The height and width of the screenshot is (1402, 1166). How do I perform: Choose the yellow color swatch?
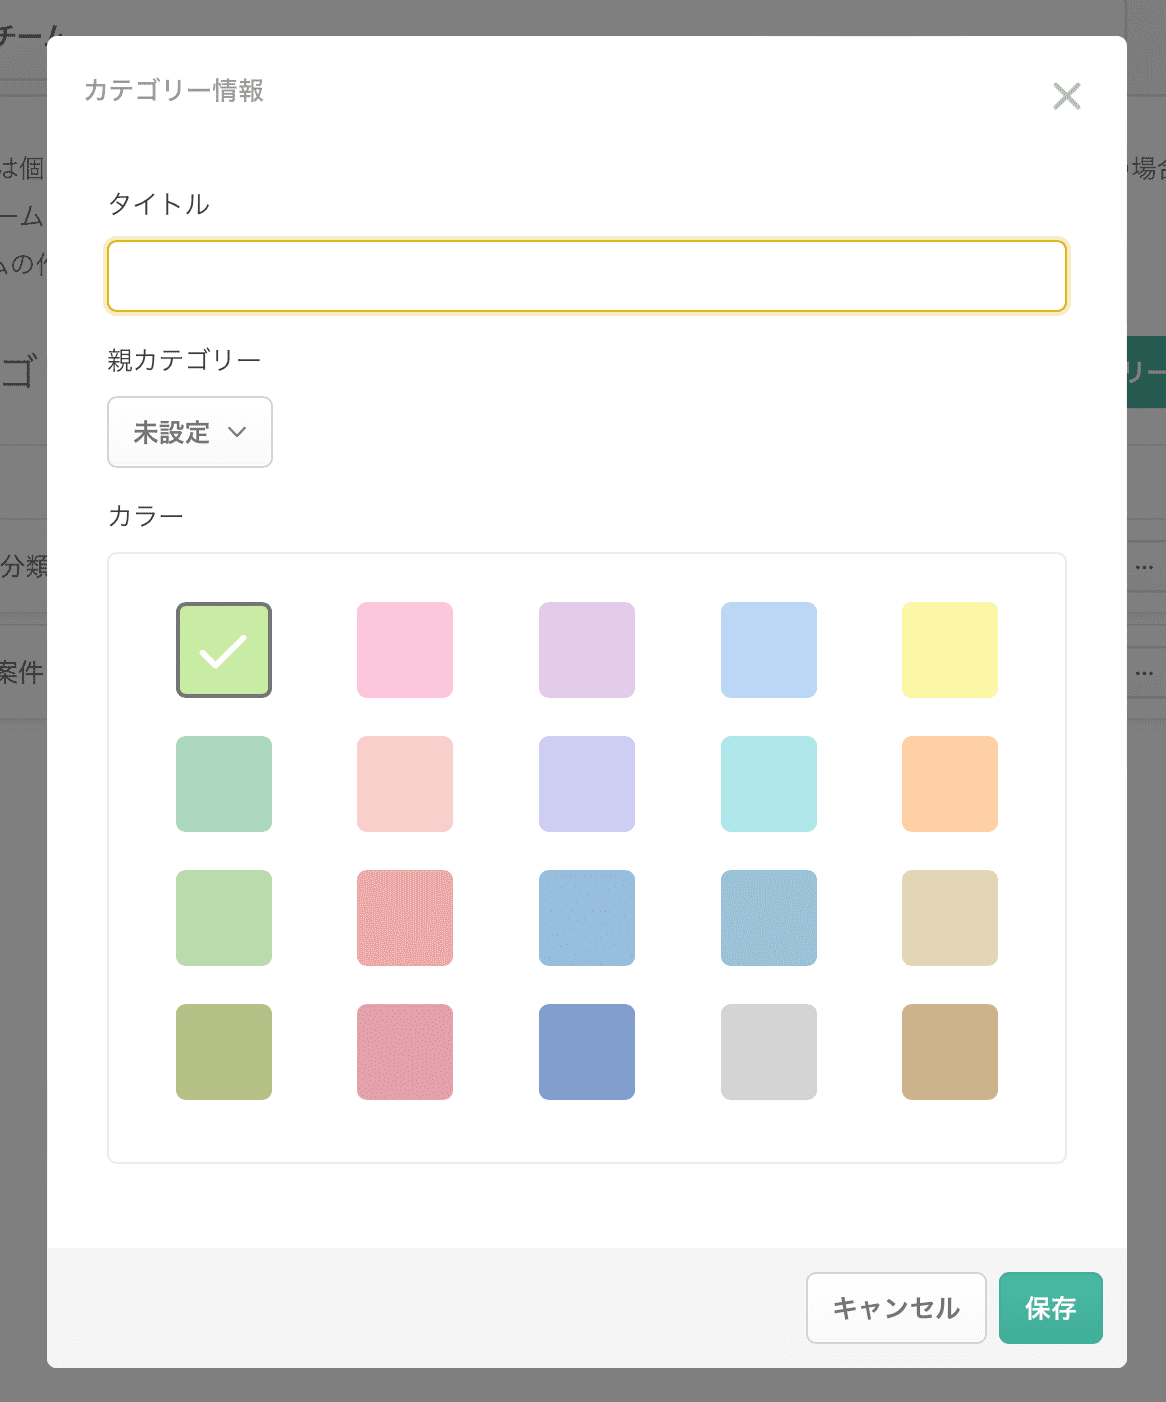[x=950, y=650]
